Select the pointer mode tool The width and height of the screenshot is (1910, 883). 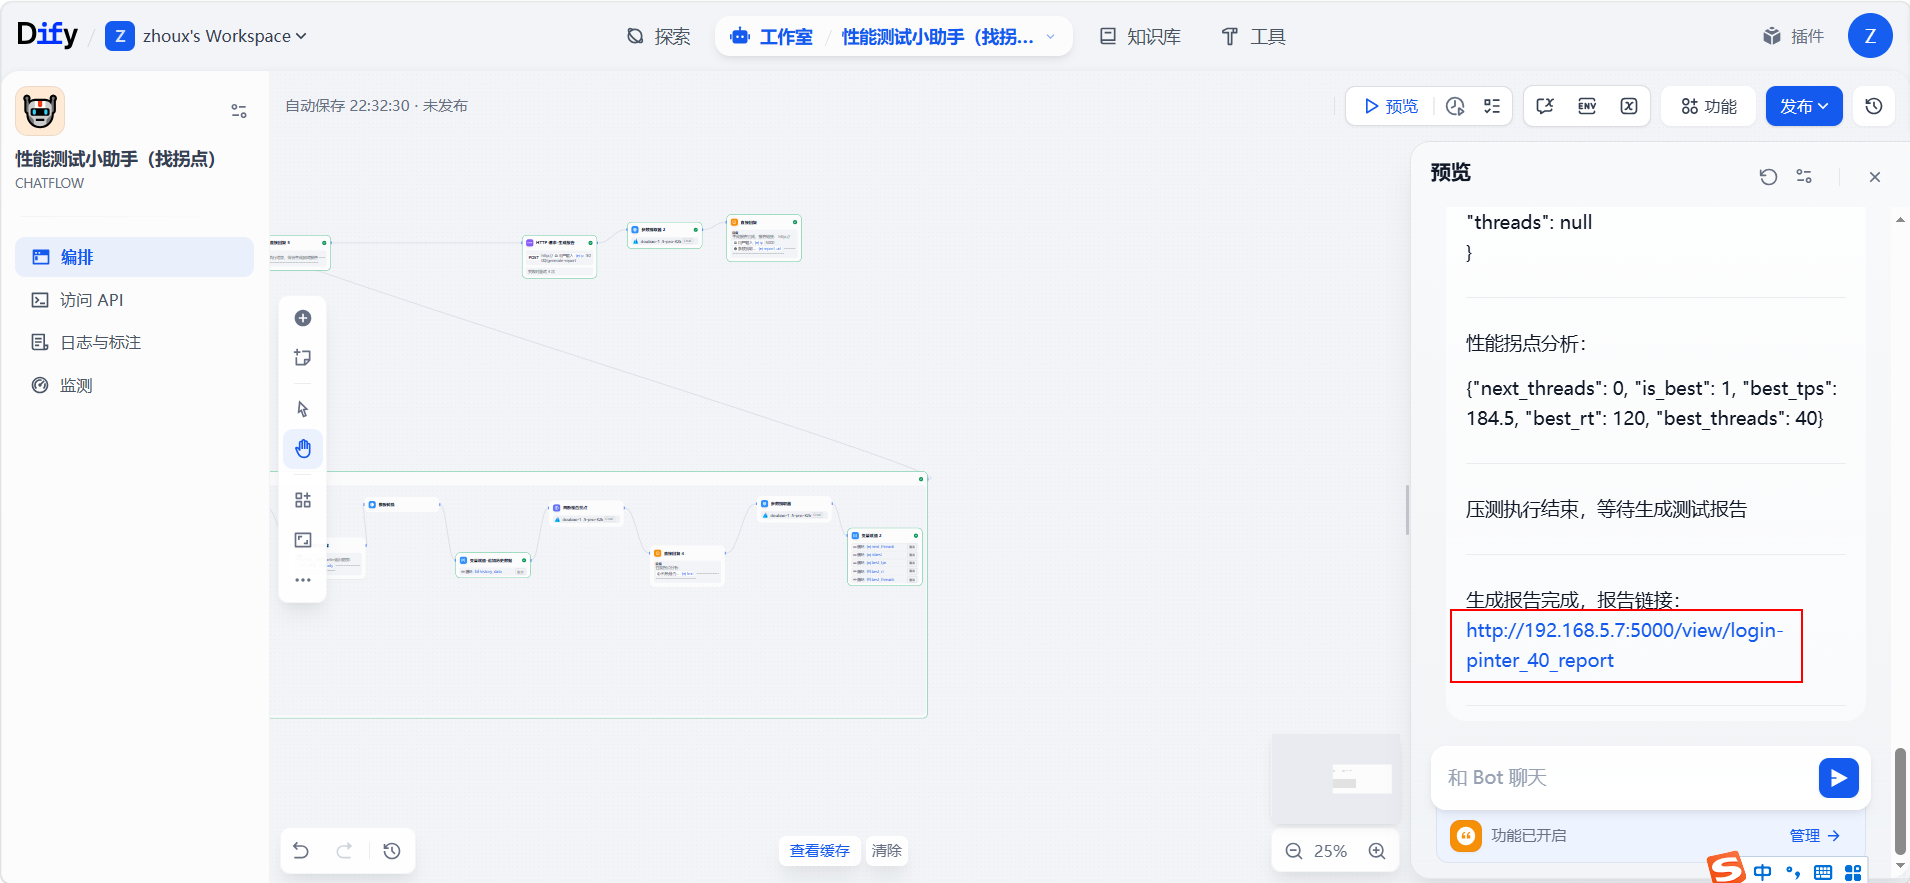303,409
